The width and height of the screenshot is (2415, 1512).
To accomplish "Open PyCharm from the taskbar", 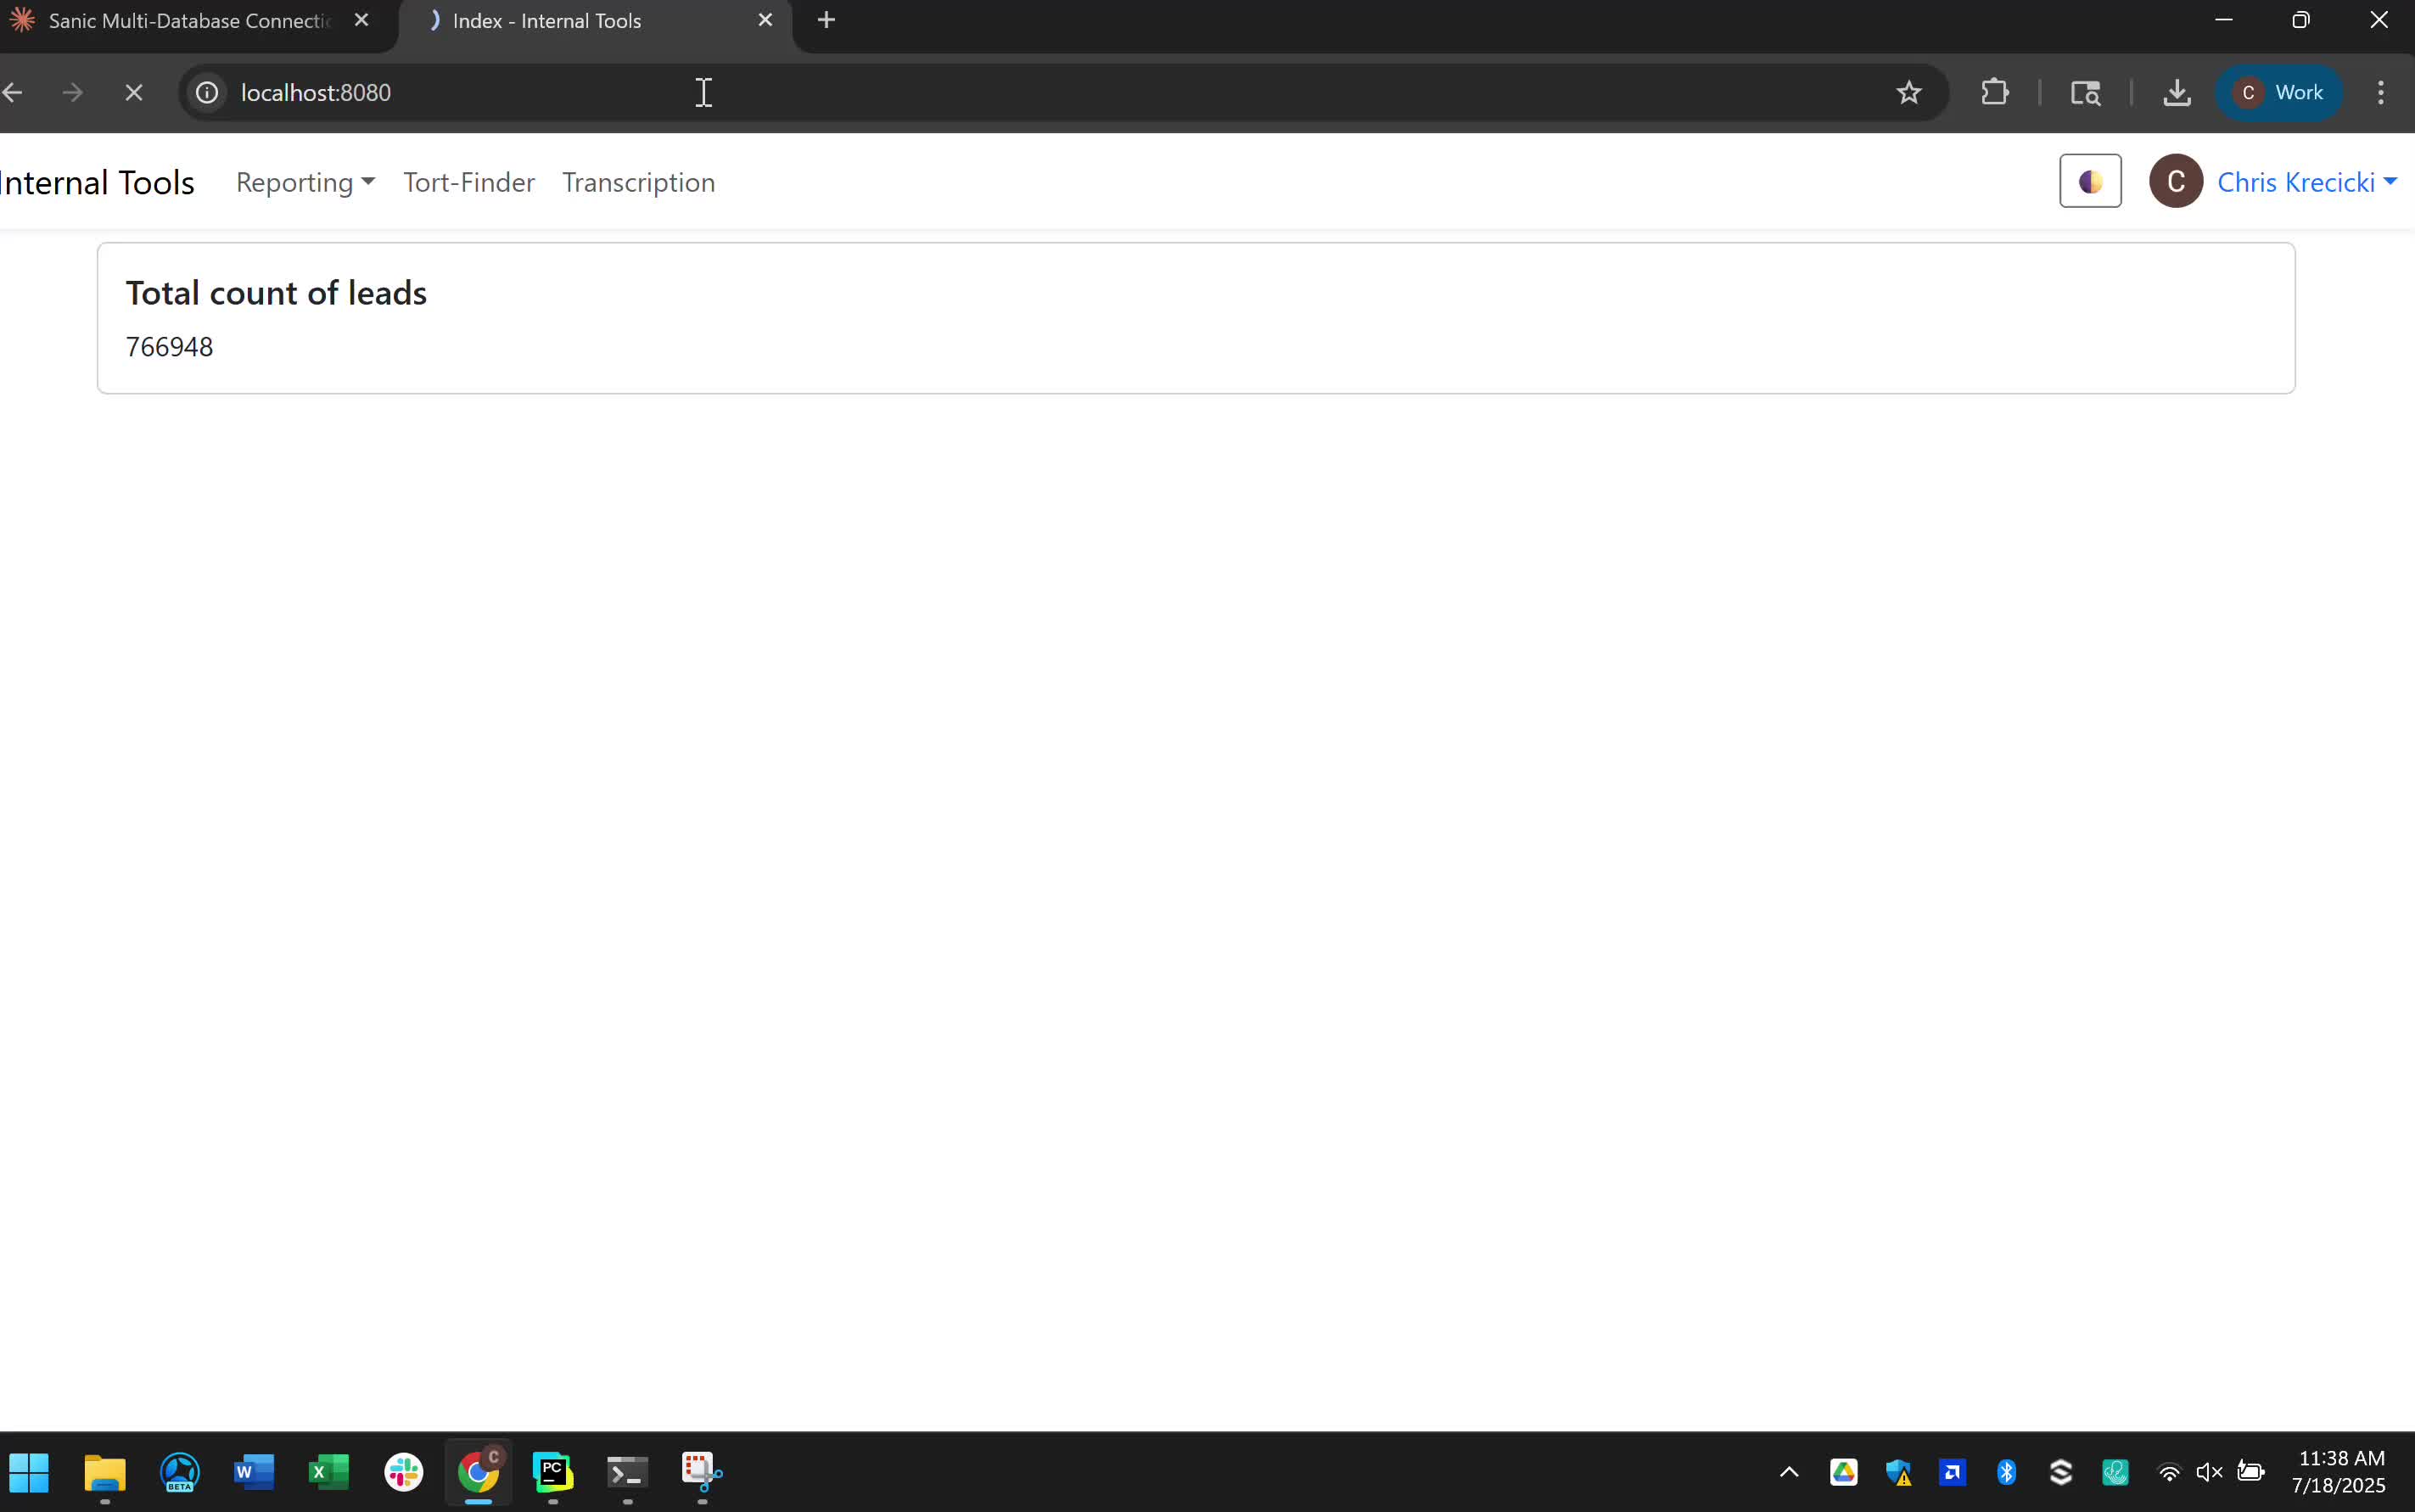I will pos(553,1471).
